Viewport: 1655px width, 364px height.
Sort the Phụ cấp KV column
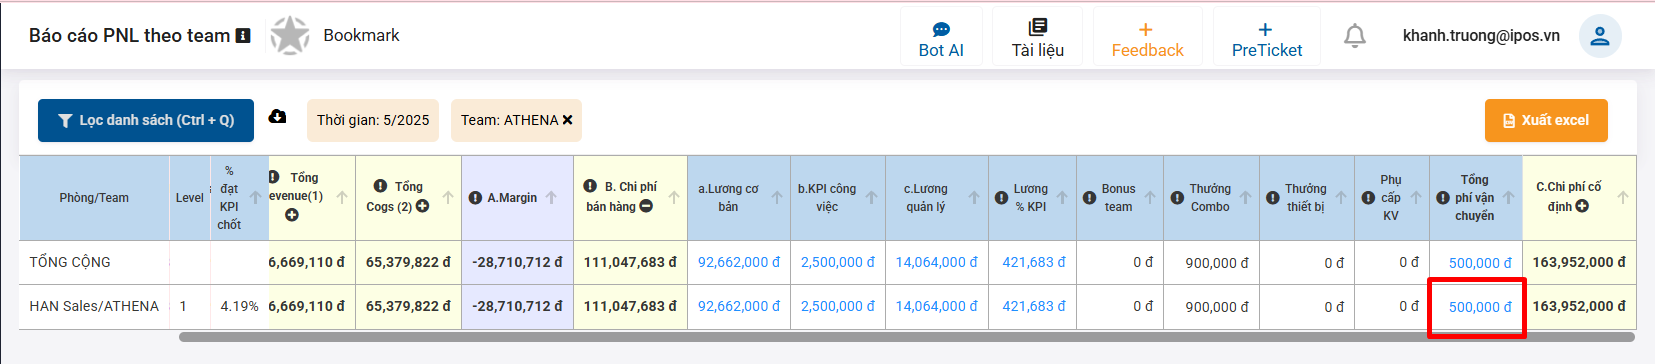point(1416,198)
